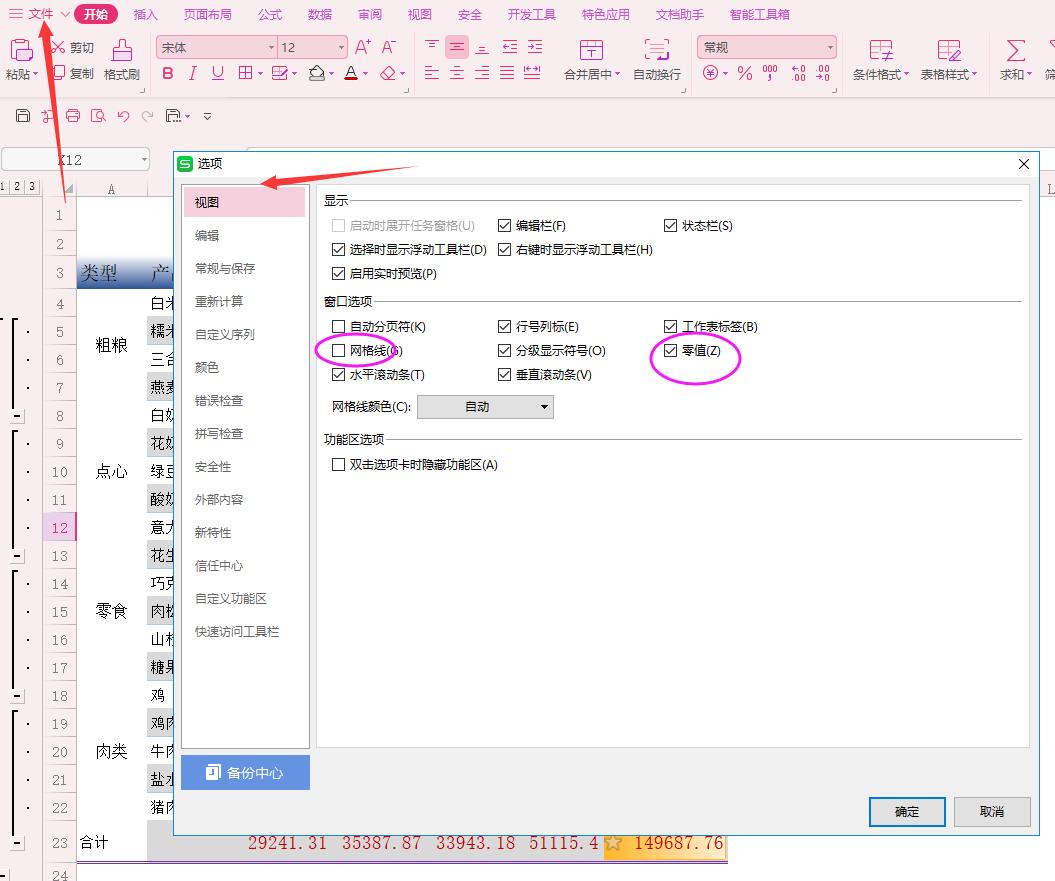1055x881 pixels.
Task: Open the 文件 menu
Action: pyautogui.click(x=40, y=14)
